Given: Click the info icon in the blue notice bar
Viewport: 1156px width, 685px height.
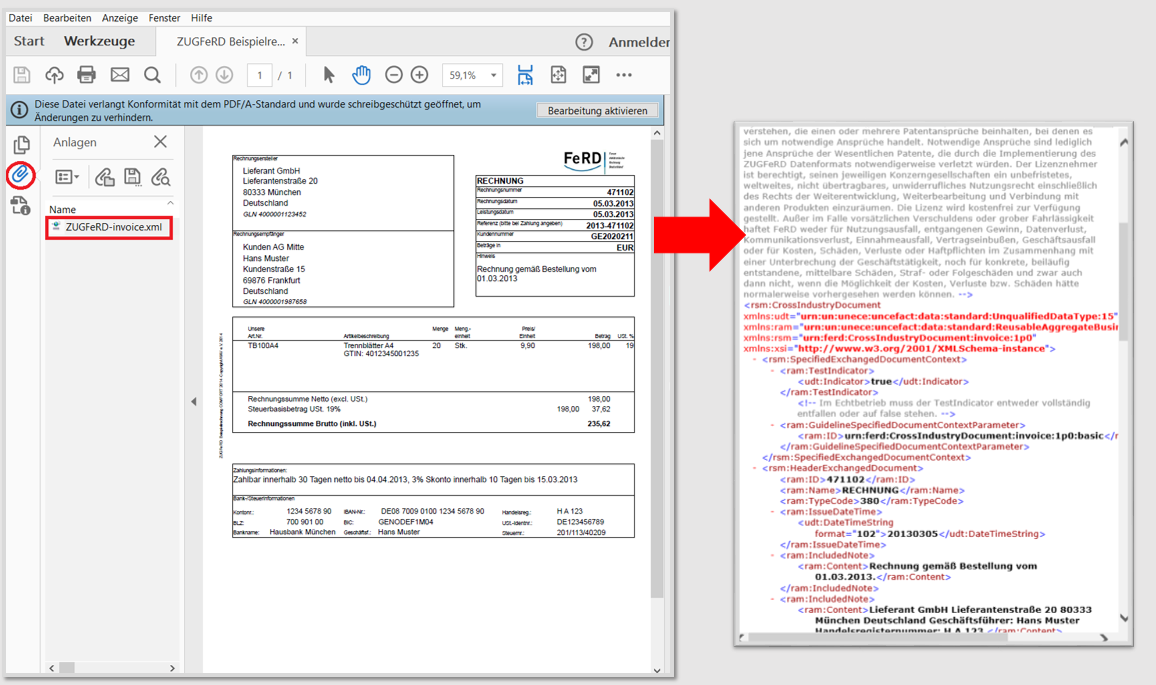Looking at the screenshot, I should (19, 110).
